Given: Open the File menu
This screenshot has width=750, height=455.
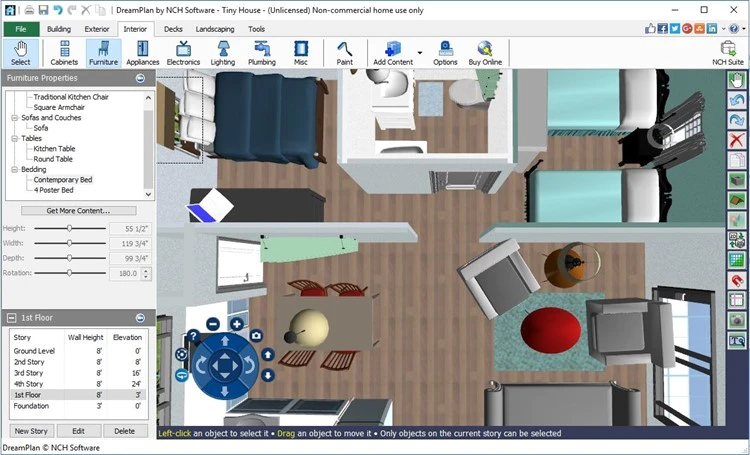Looking at the screenshot, I should click(21, 29).
